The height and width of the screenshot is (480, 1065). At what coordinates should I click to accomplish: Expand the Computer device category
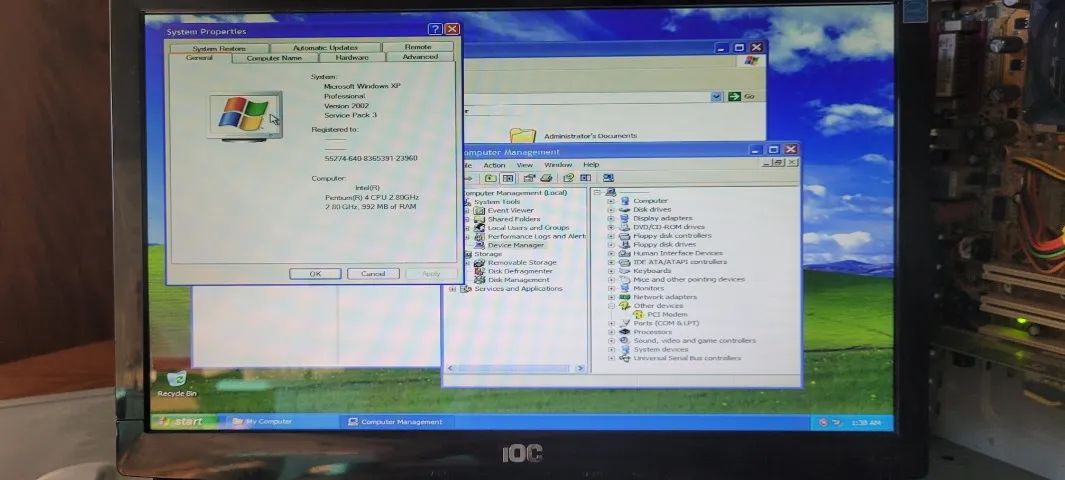611,202
